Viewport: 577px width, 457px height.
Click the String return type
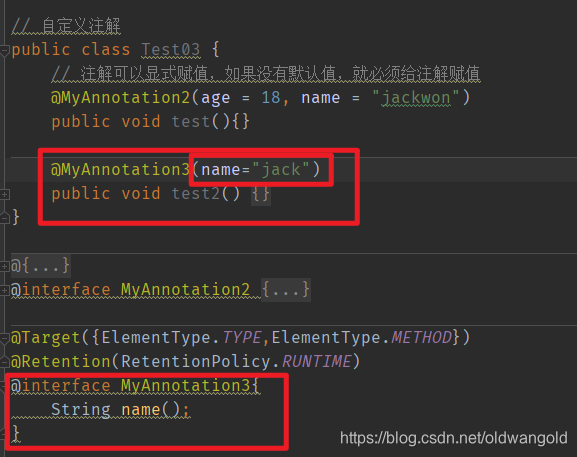81,410
